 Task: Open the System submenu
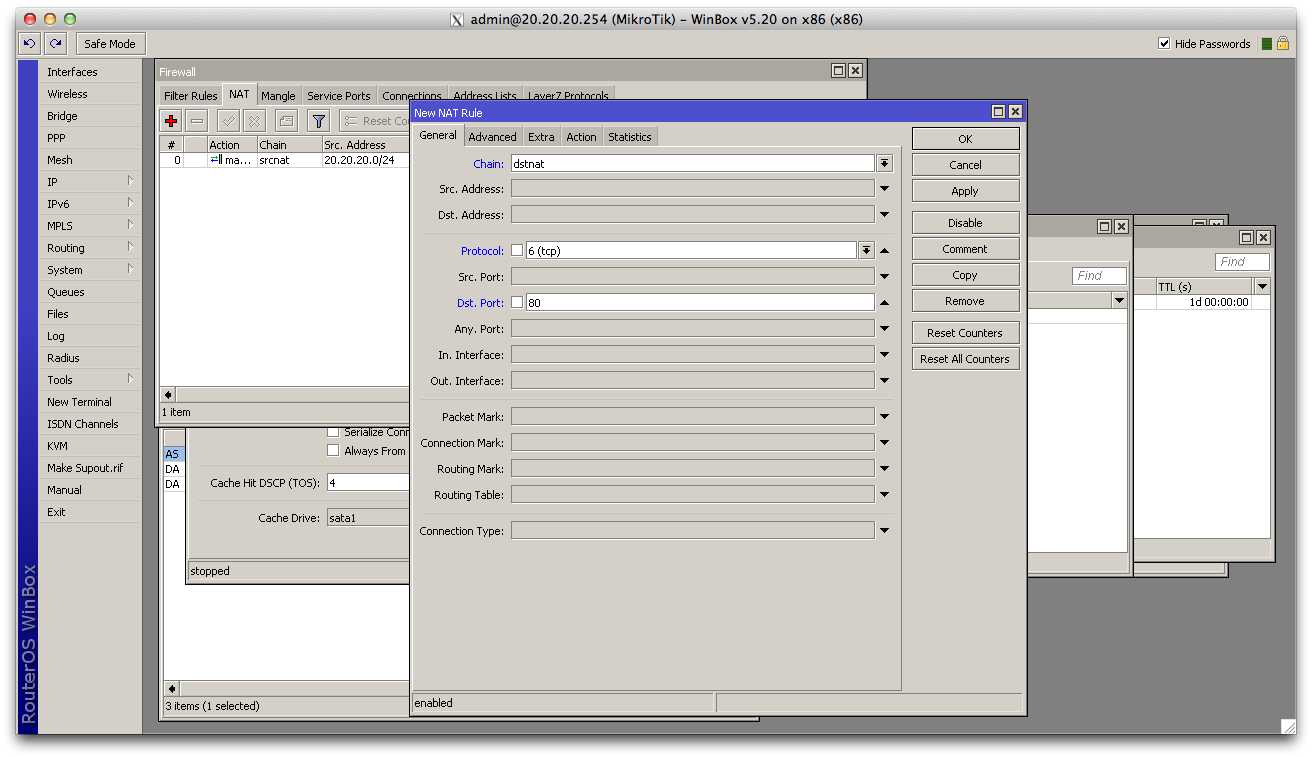(x=90, y=270)
